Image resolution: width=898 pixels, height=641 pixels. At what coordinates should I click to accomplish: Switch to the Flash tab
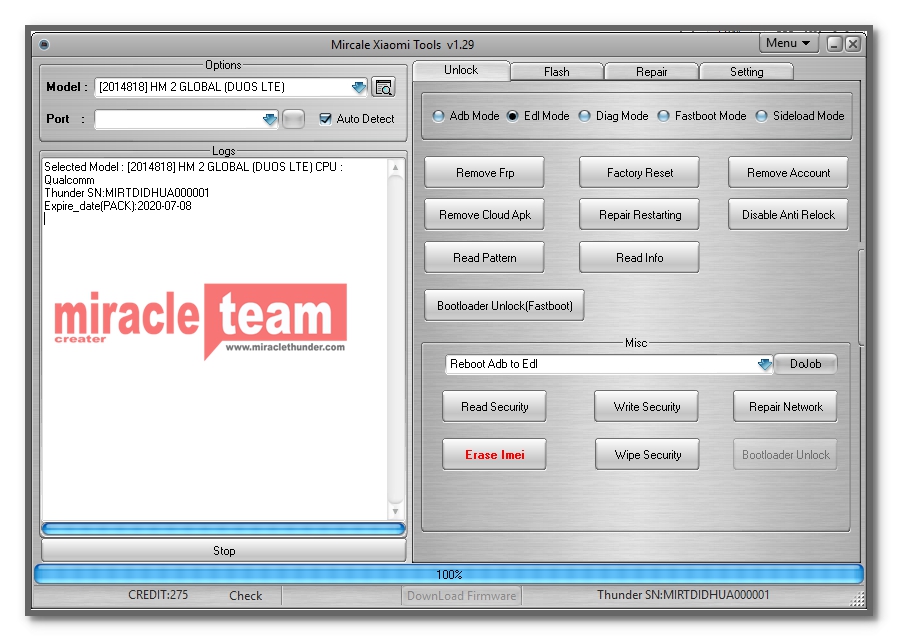coord(557,72)
